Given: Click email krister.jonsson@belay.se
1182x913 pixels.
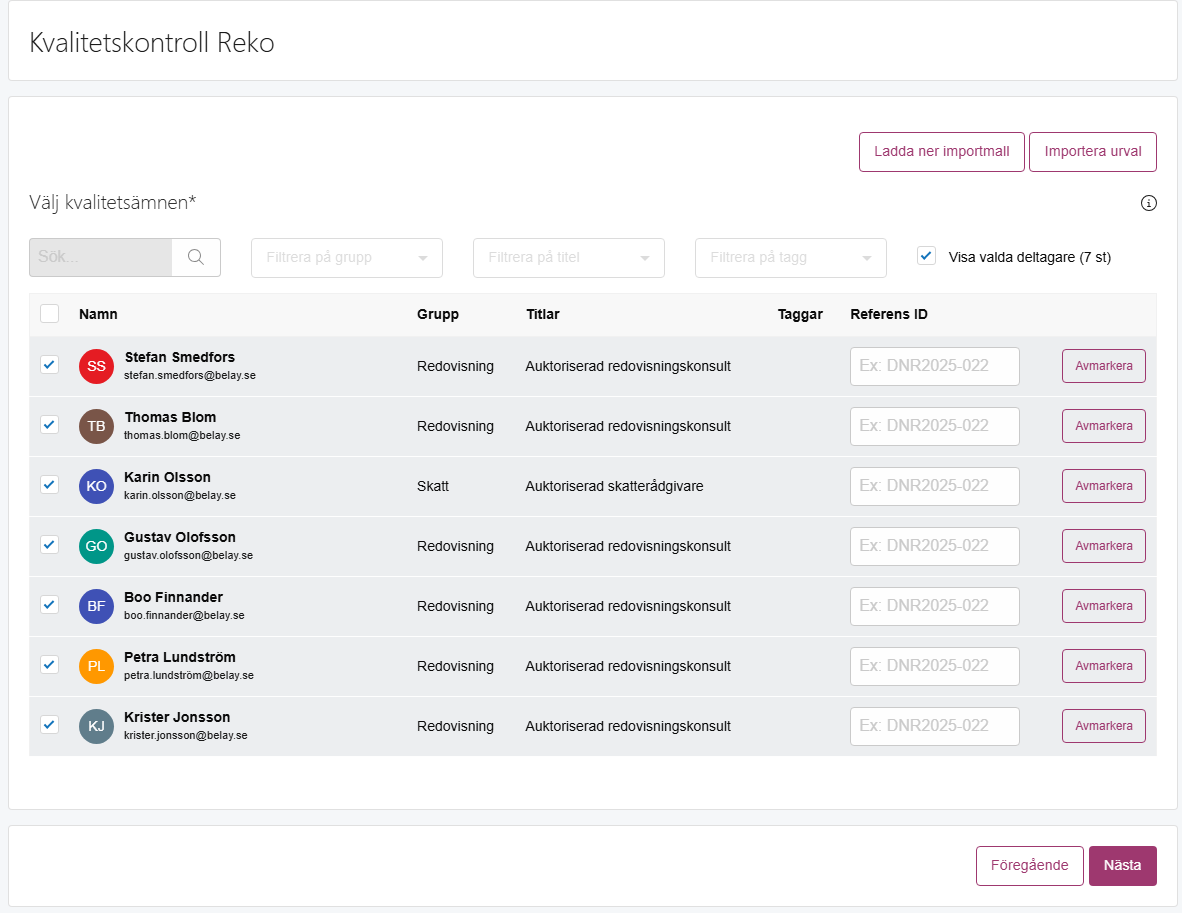Looking at the screenshot, I should click(x=186, y=735).
